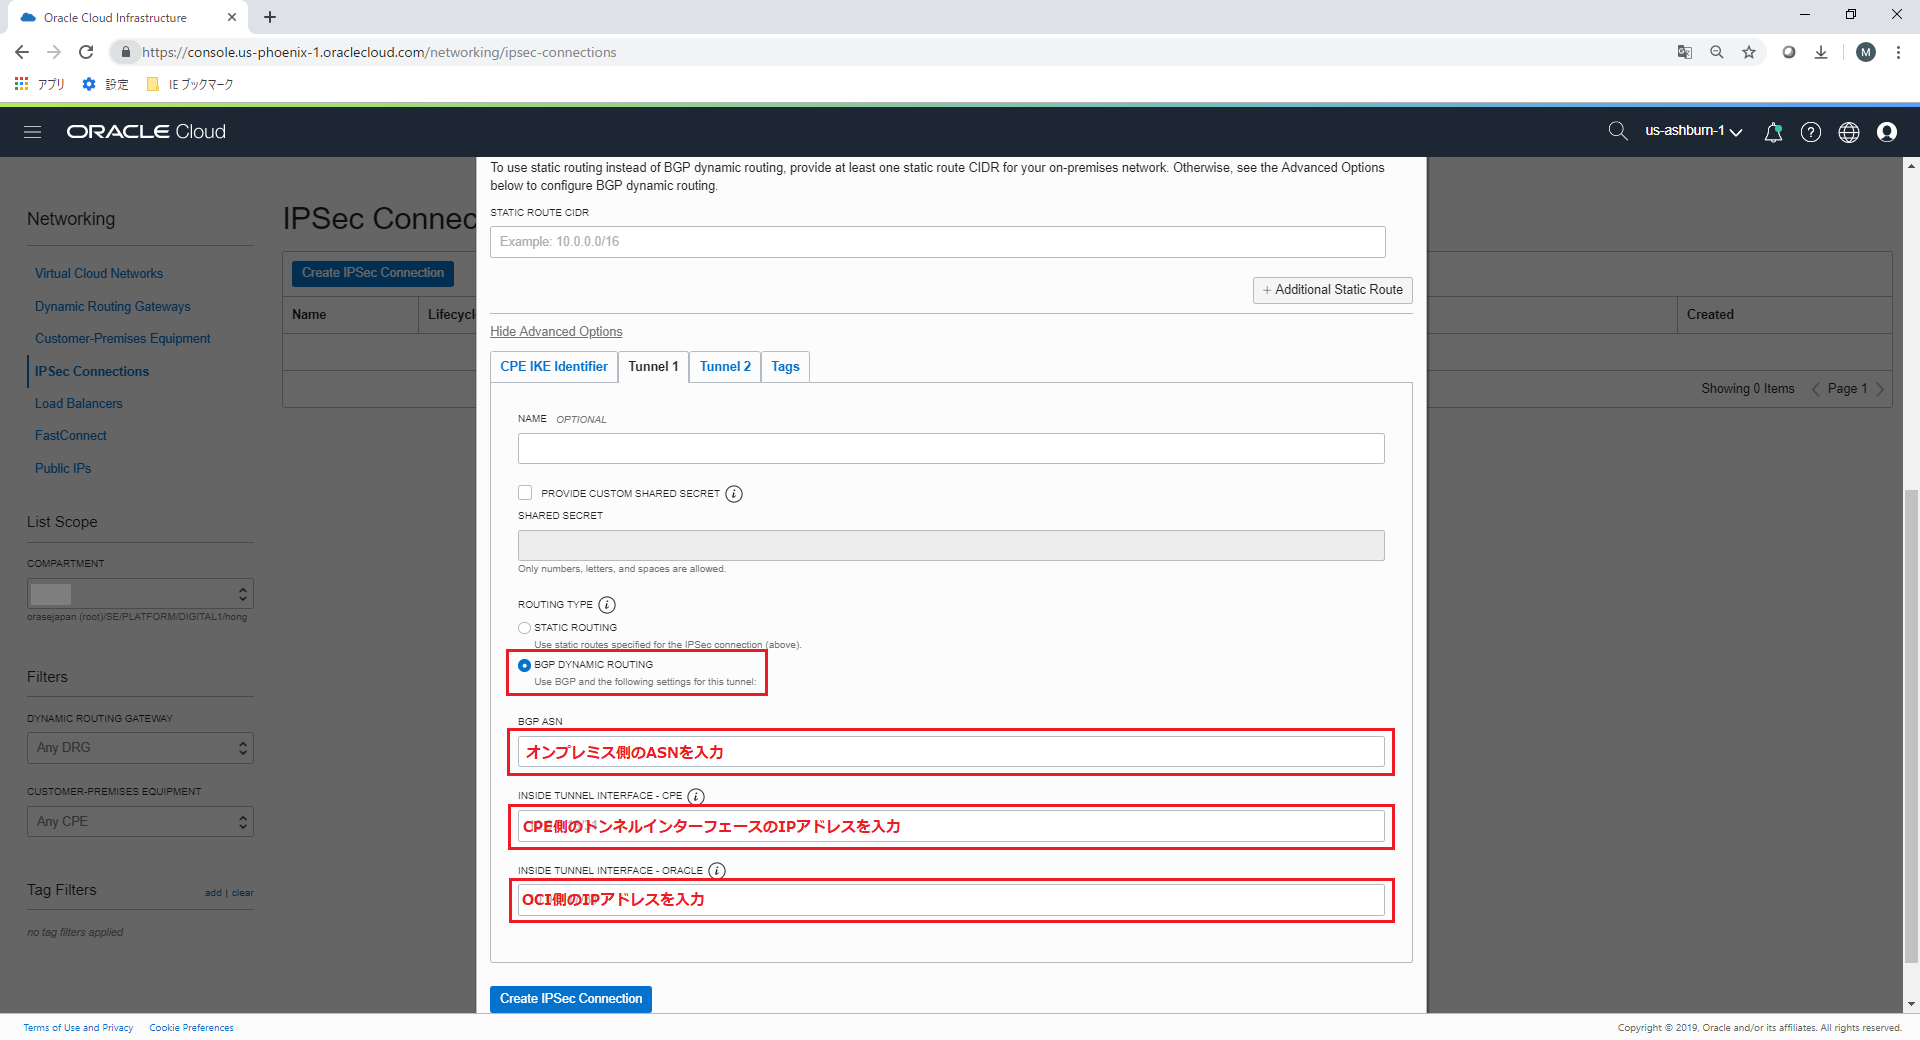The image size is (1920, 1040).
Task: Select the Static Routing radio button
Action: pos(524,628)
